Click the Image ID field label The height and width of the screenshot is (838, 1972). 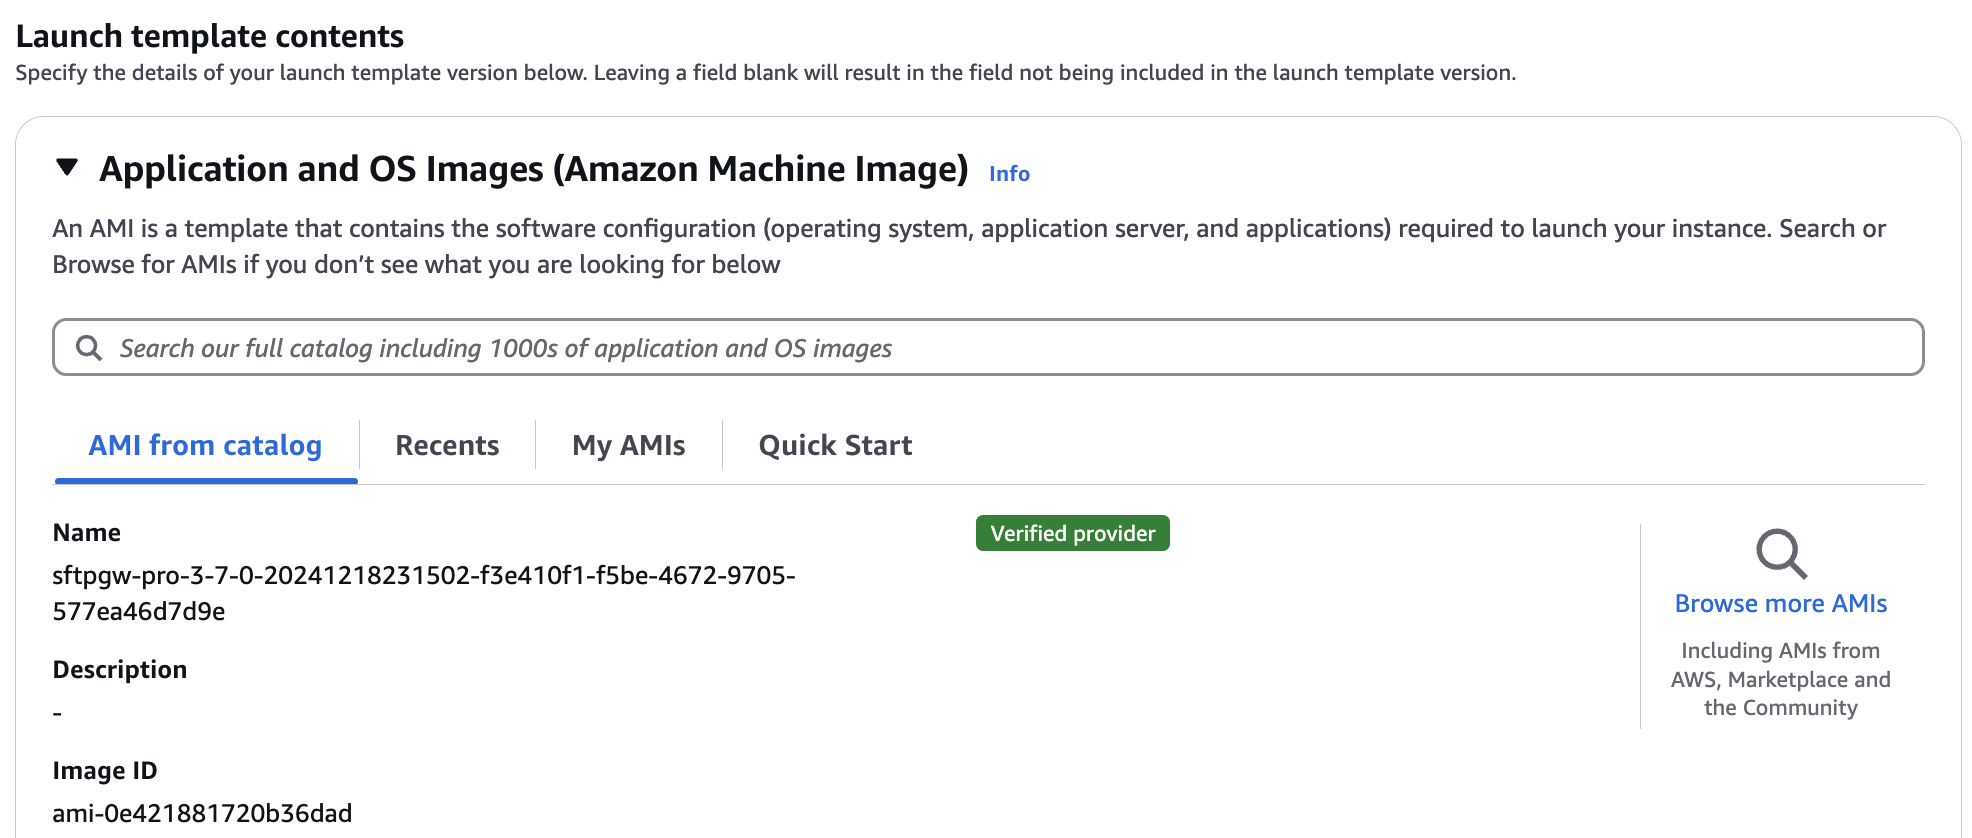coord(105,771)
